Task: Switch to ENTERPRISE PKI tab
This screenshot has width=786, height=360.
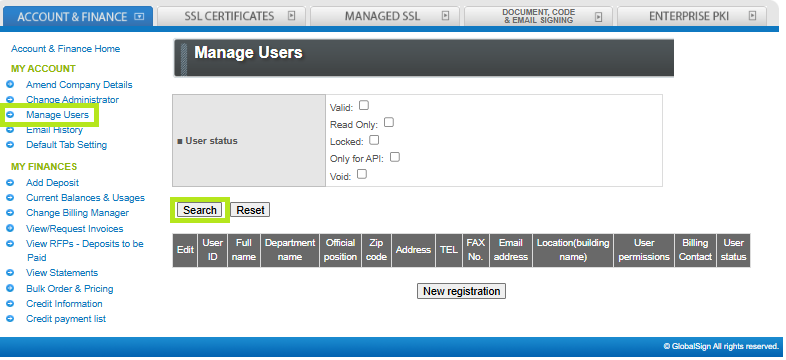Action: pos(692,16)
